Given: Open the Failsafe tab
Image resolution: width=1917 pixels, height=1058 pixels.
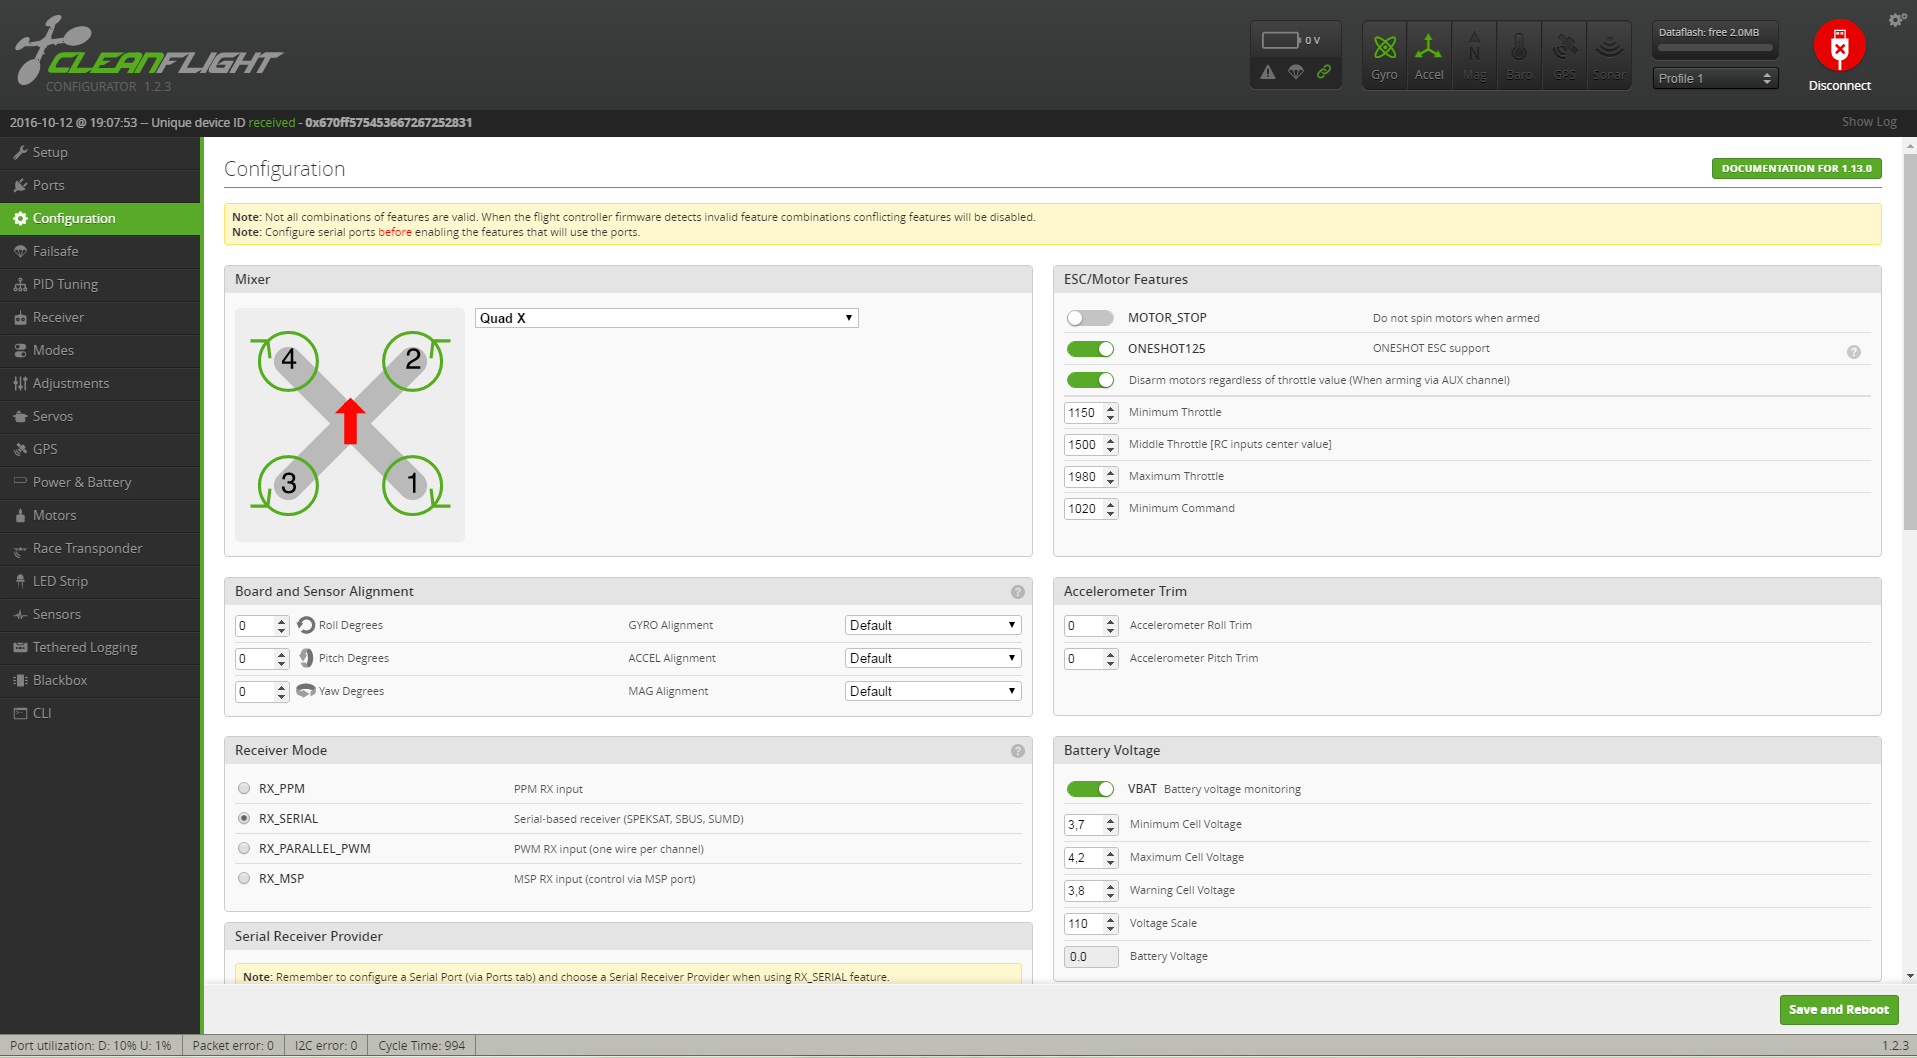Looking at the screenshot, I should [x=100, y=251].
